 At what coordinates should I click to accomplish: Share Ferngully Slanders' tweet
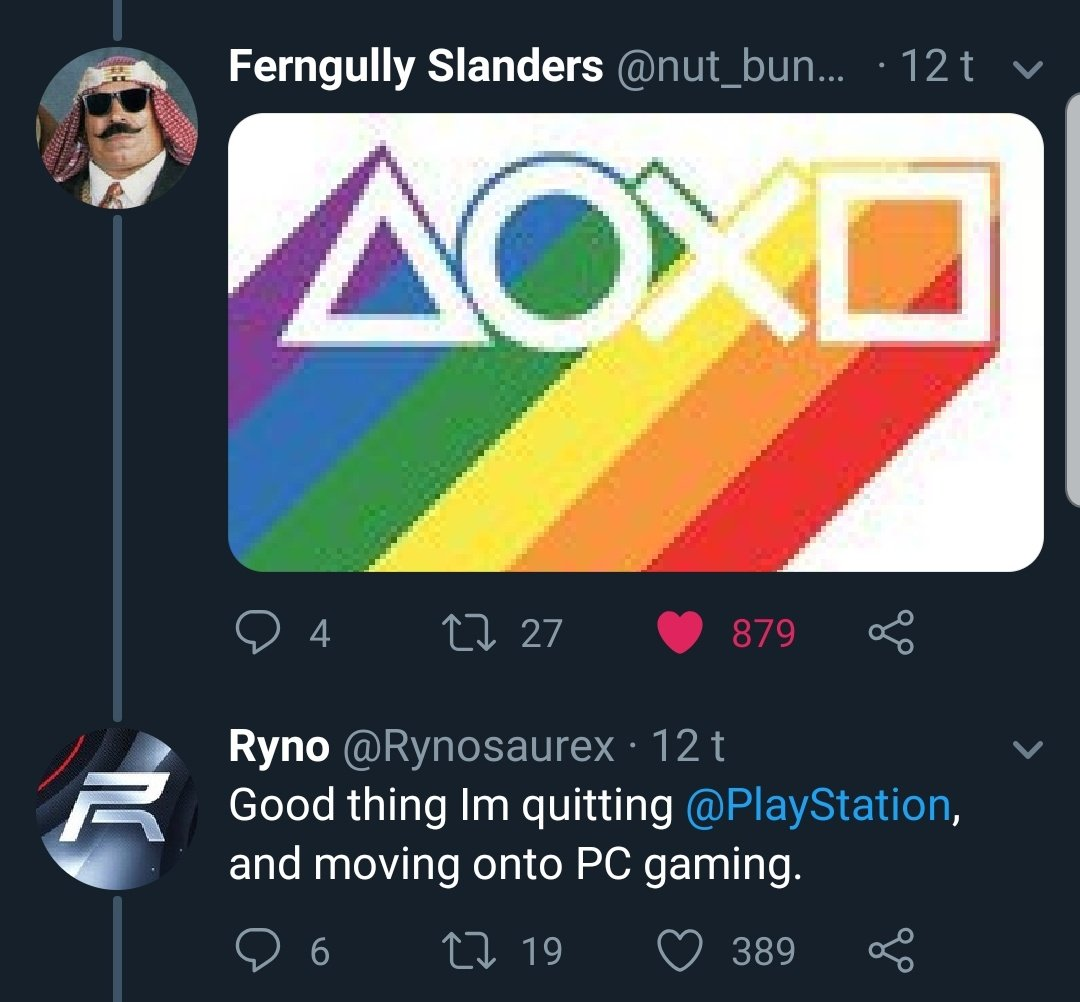tap(890, 632)
